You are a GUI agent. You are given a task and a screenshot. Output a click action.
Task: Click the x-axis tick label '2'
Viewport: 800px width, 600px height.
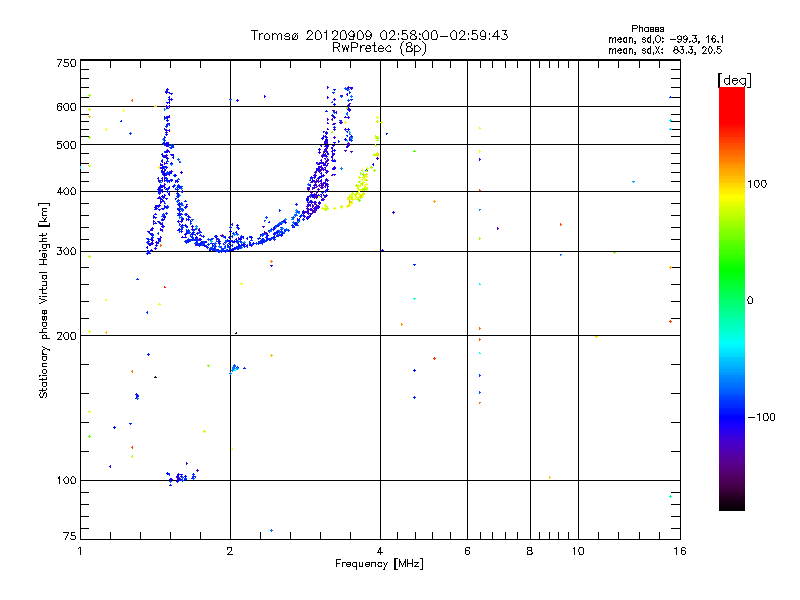coord(230,551)
